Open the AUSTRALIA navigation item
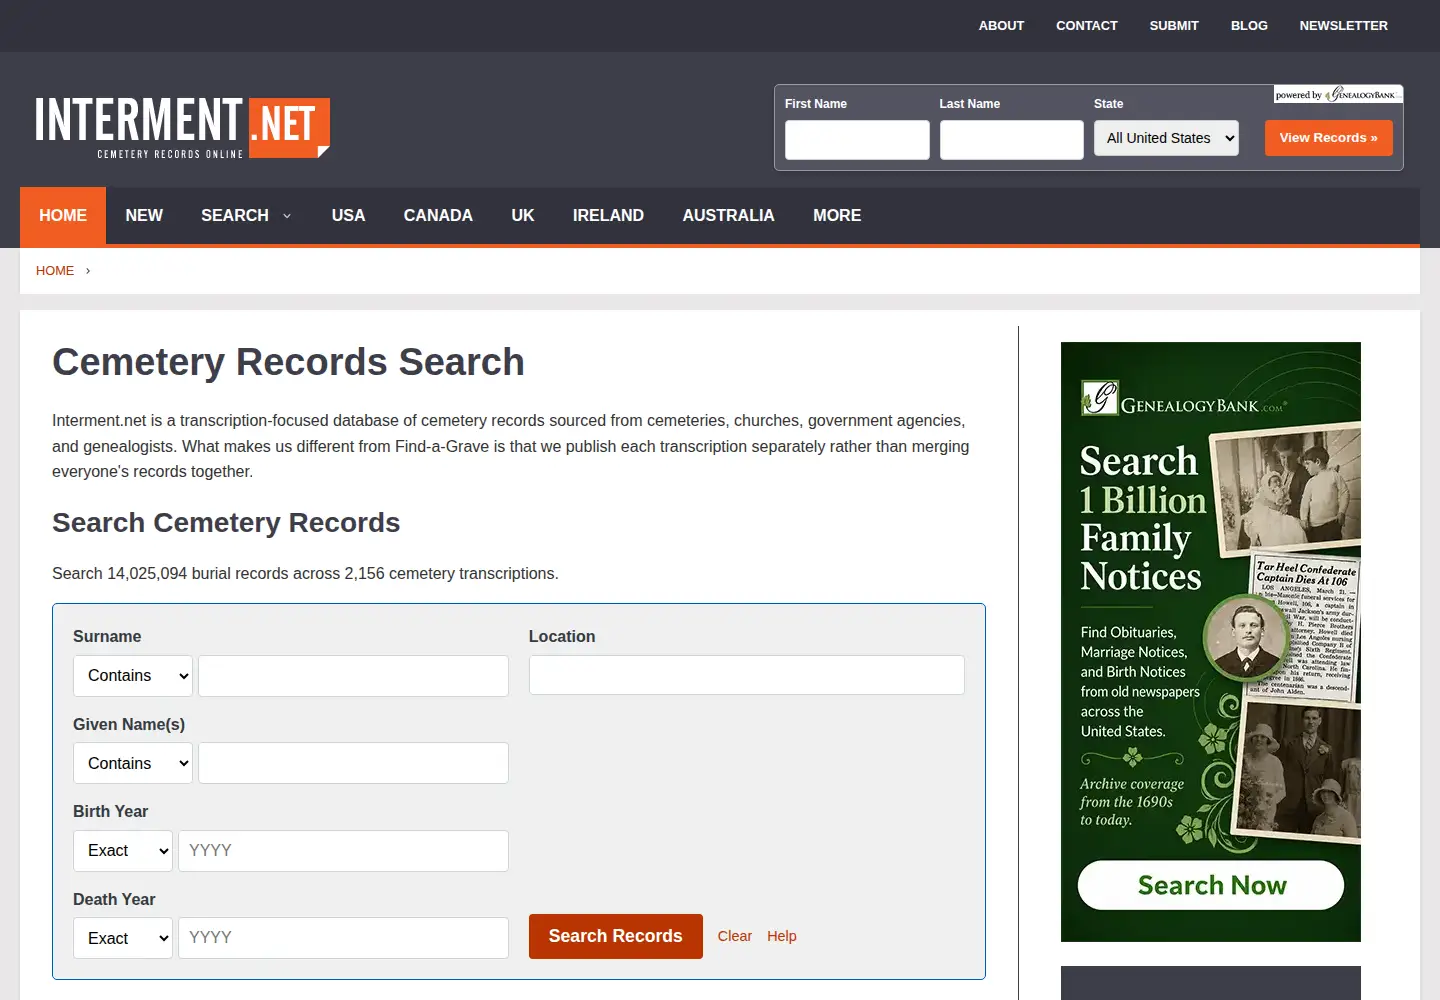Screen dimensions: 1440x1000 (728, 215)
